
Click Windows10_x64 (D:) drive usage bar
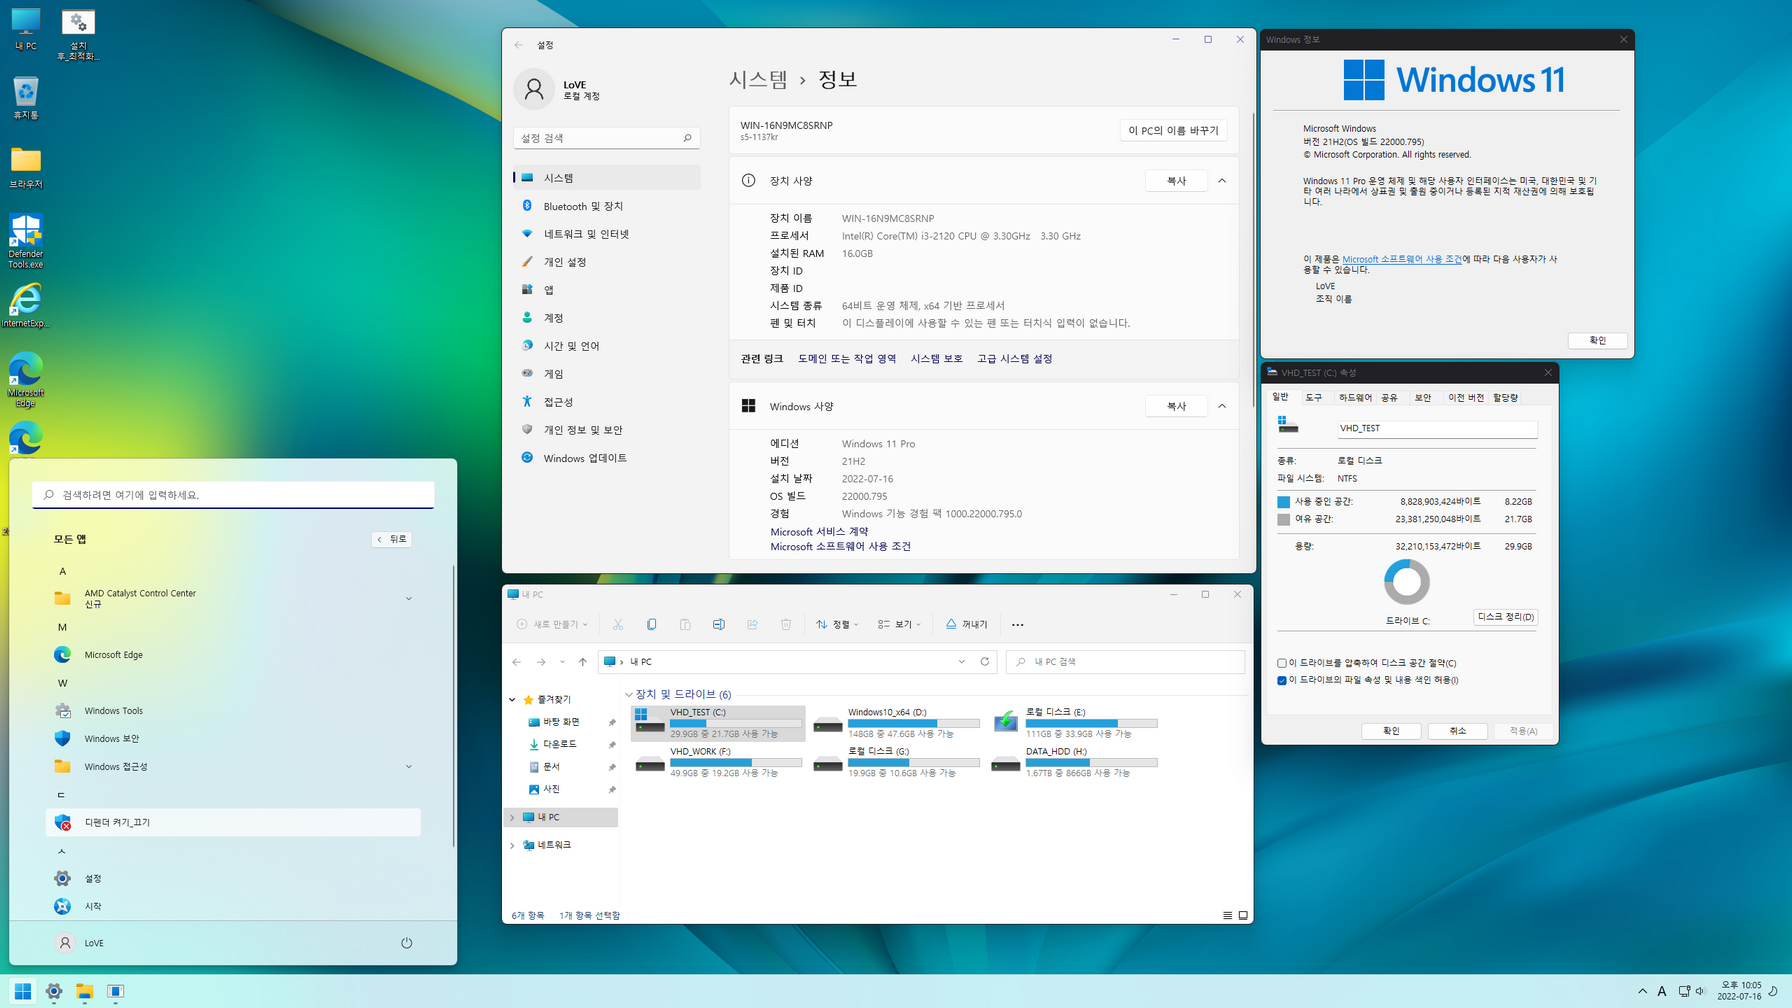tap(913, 723)
